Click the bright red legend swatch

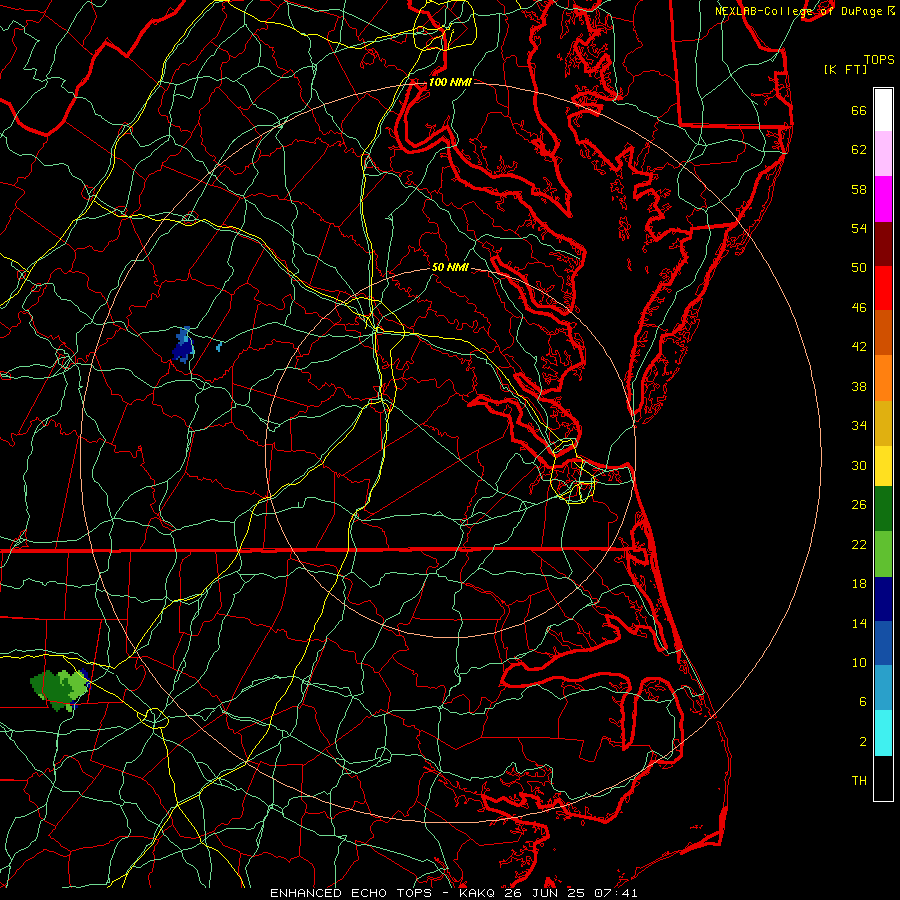(x=883, y=288)
